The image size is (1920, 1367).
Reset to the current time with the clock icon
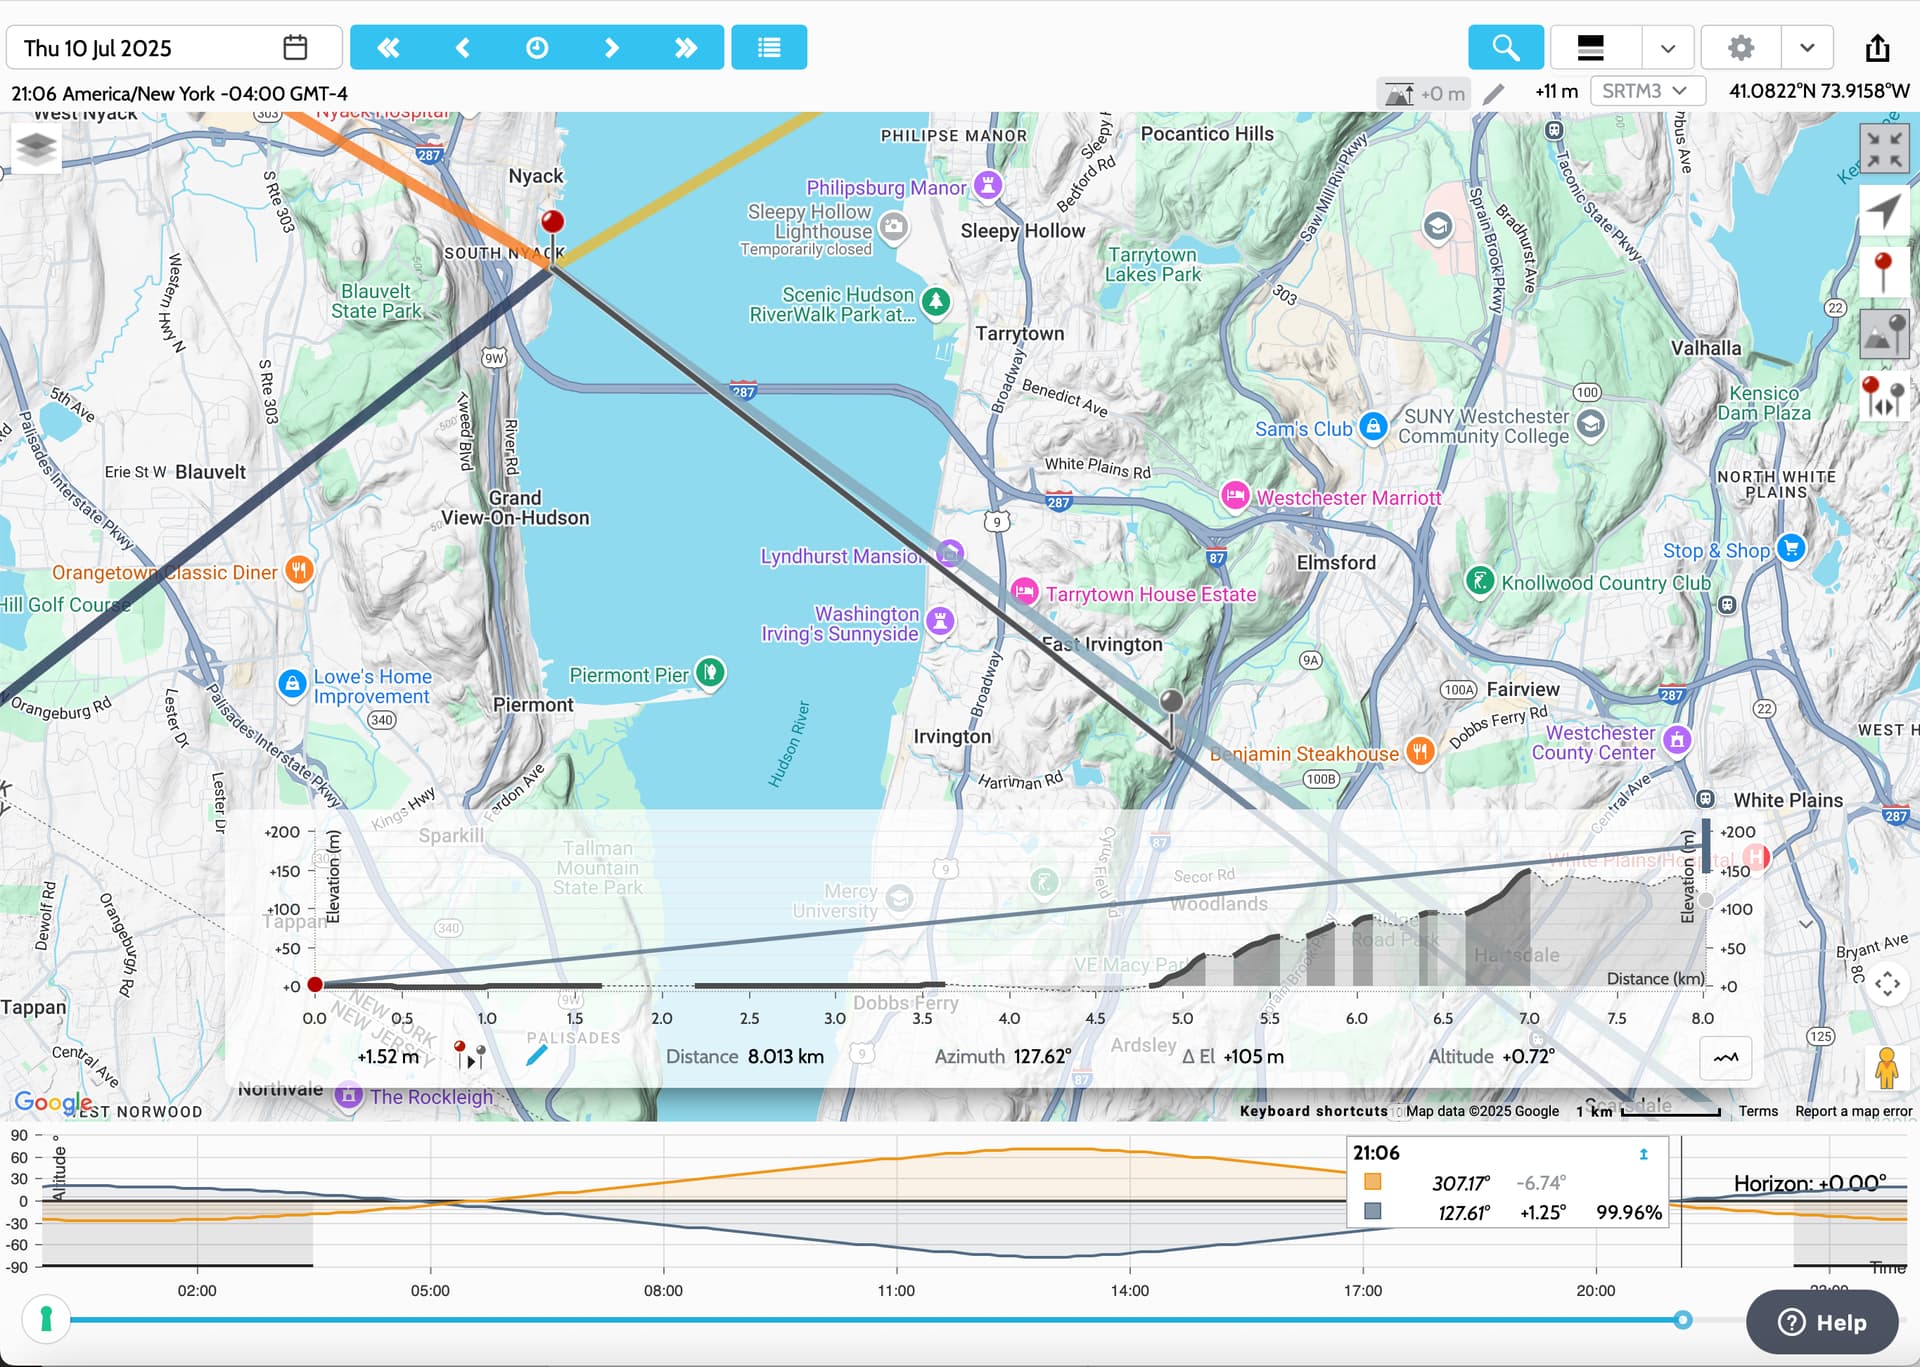pos(537,47)
